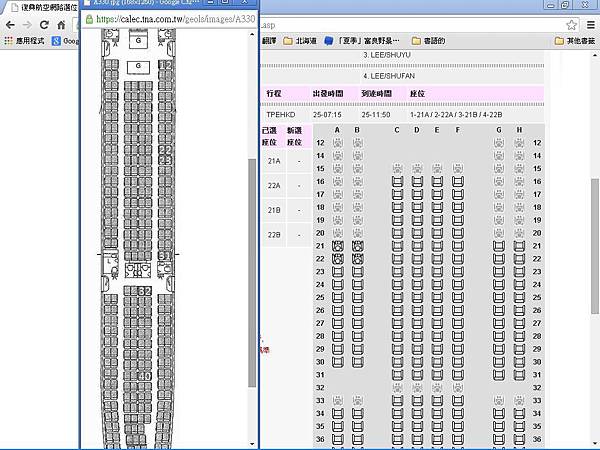600x450 pixels.
Task: Click the 行程 column header
Action: pos(274,93)
